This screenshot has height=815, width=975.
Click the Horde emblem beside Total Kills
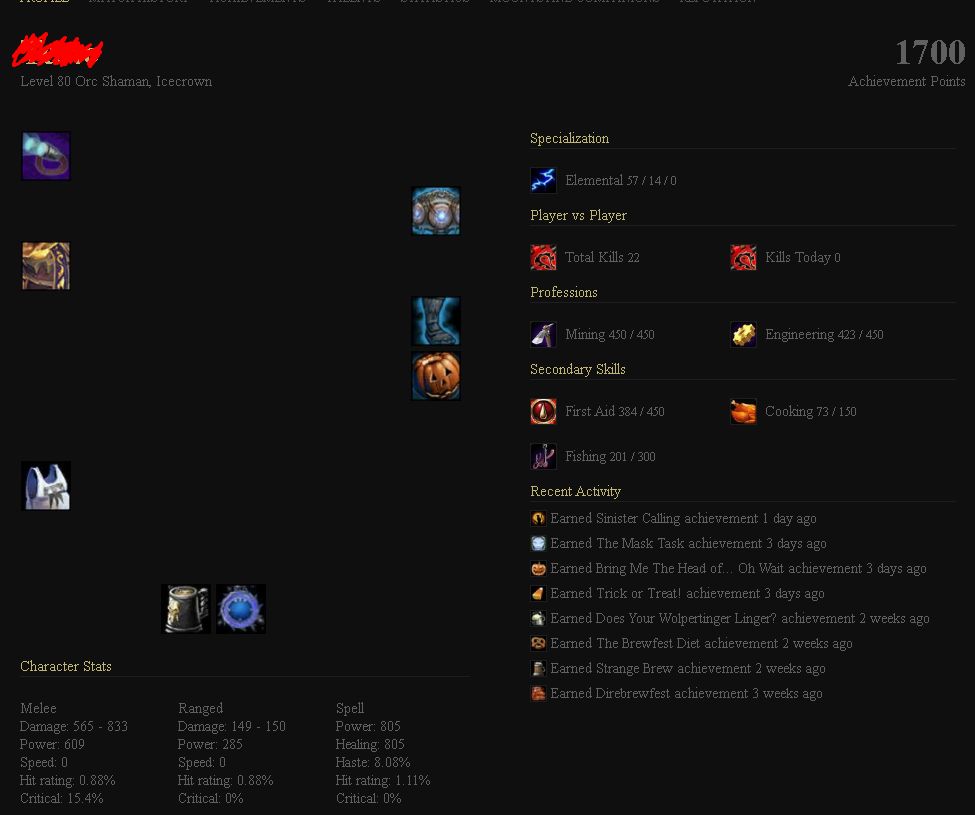pyautogui.click(x=543, y=257)
